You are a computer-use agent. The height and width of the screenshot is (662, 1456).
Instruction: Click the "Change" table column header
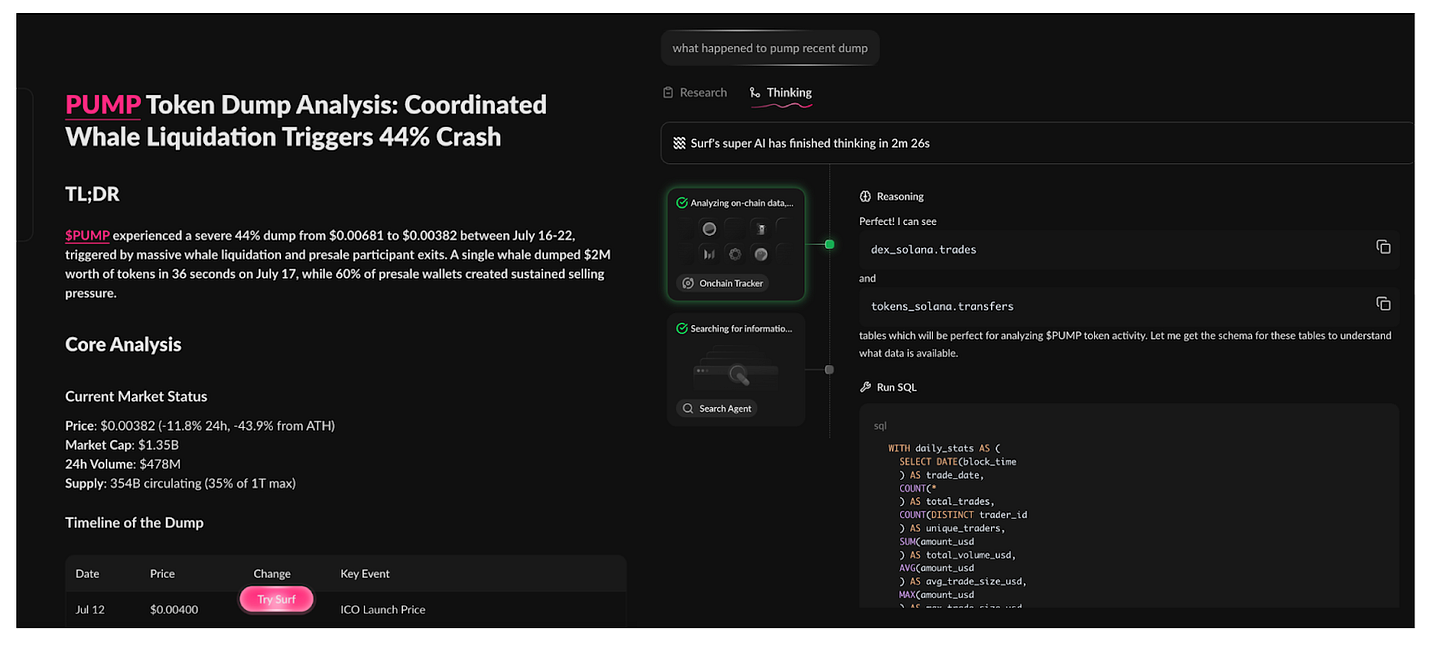click(x=272, y=574)
